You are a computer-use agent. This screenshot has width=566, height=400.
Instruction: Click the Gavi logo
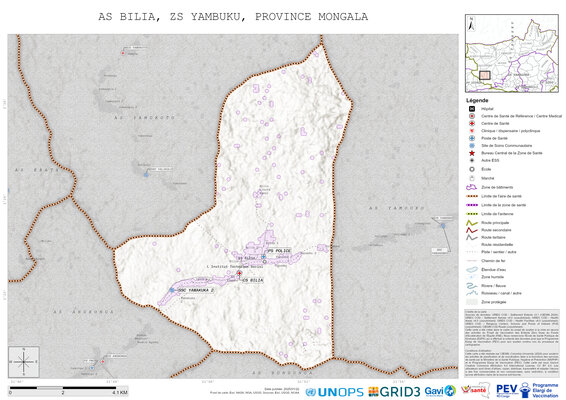pos(440,391)
